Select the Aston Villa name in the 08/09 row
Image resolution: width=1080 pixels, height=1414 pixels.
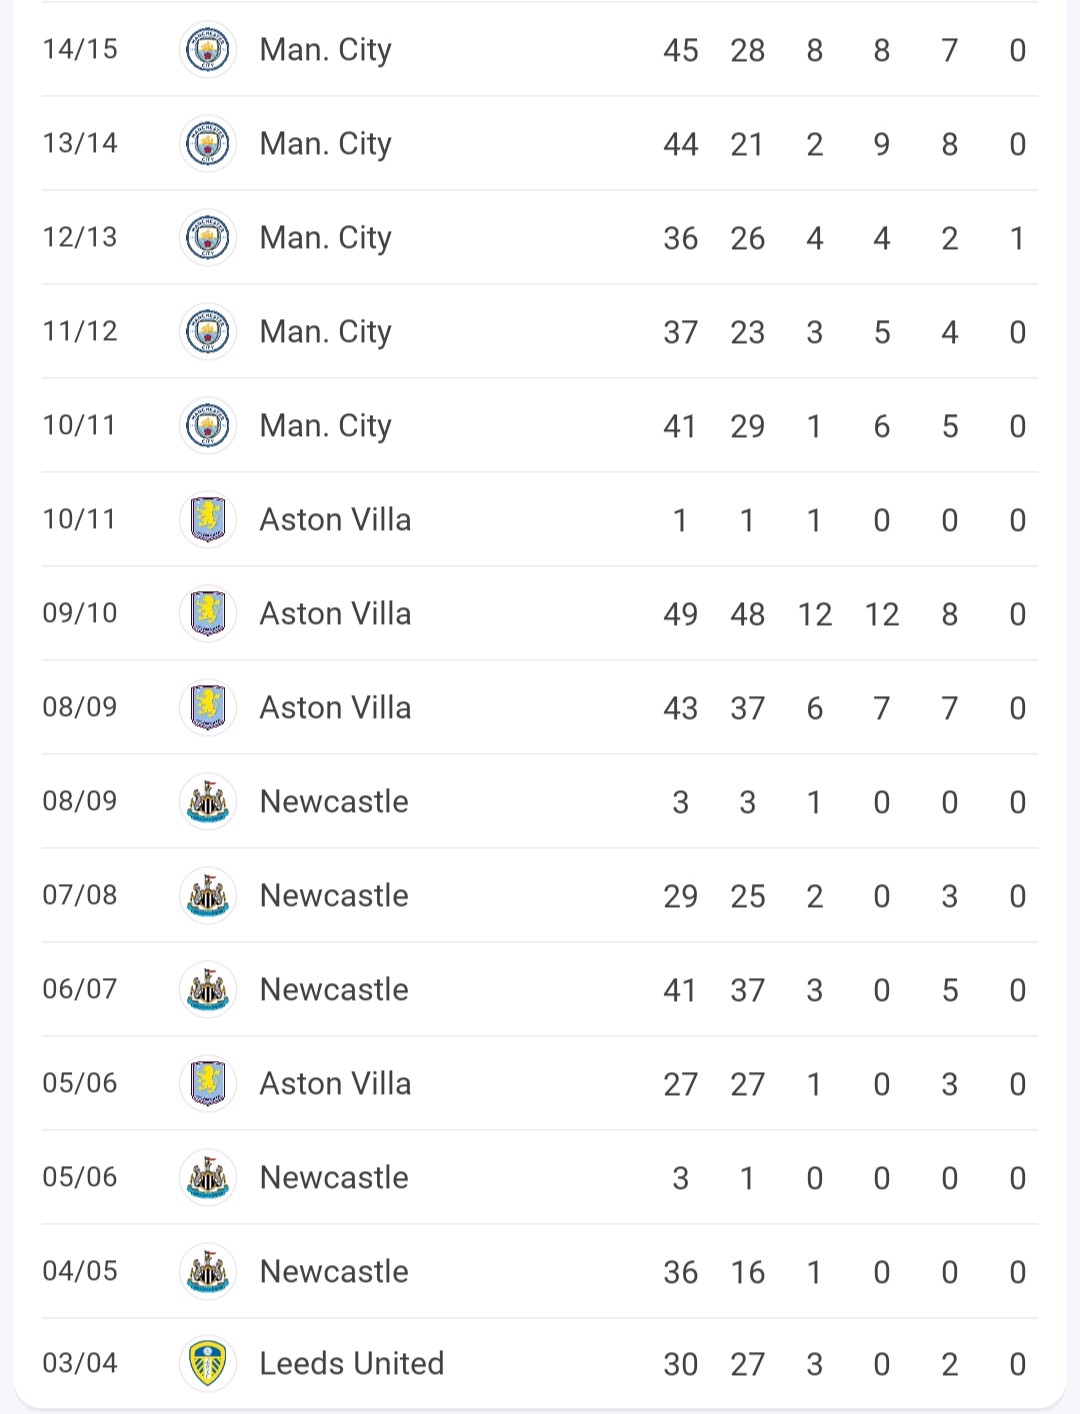[x=335, y=707]
